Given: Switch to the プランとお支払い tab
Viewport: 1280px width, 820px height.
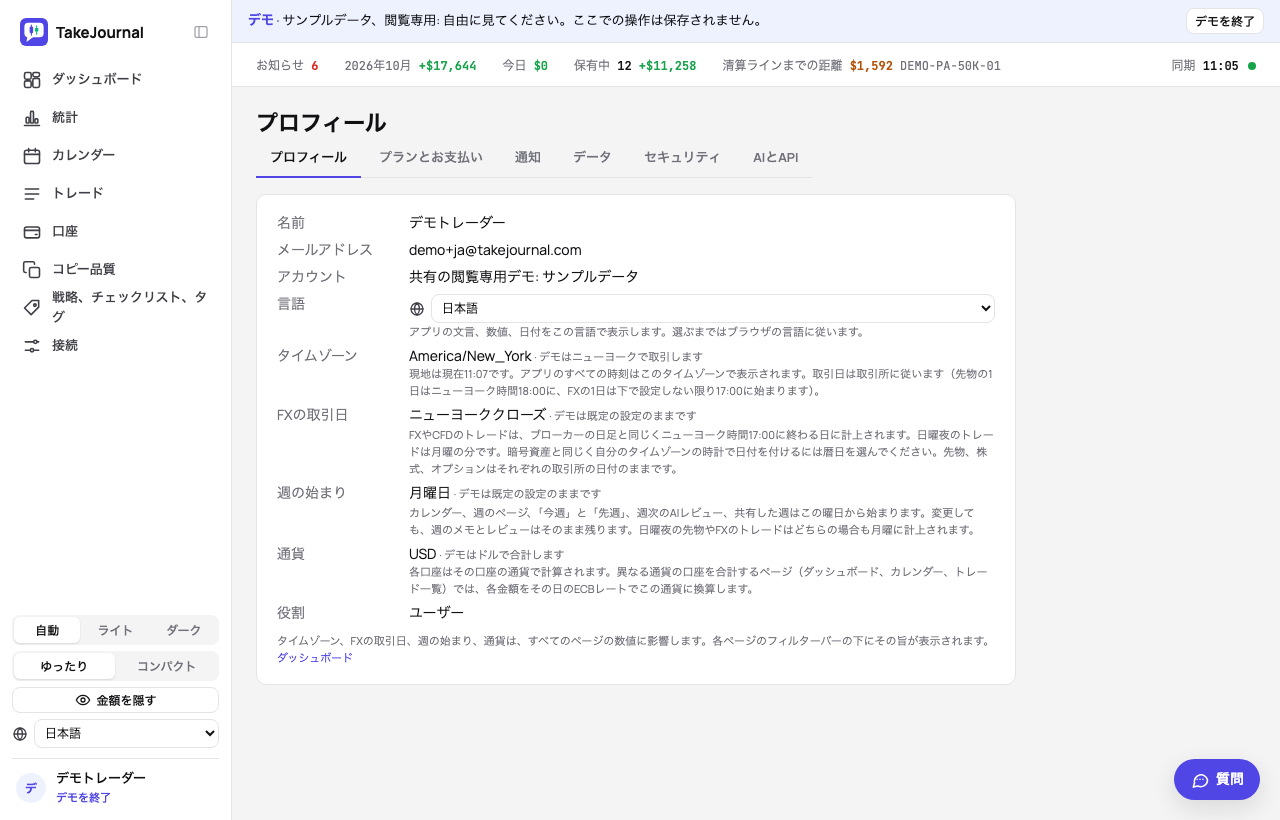Looking at the screenshot, I should (430, 157).
